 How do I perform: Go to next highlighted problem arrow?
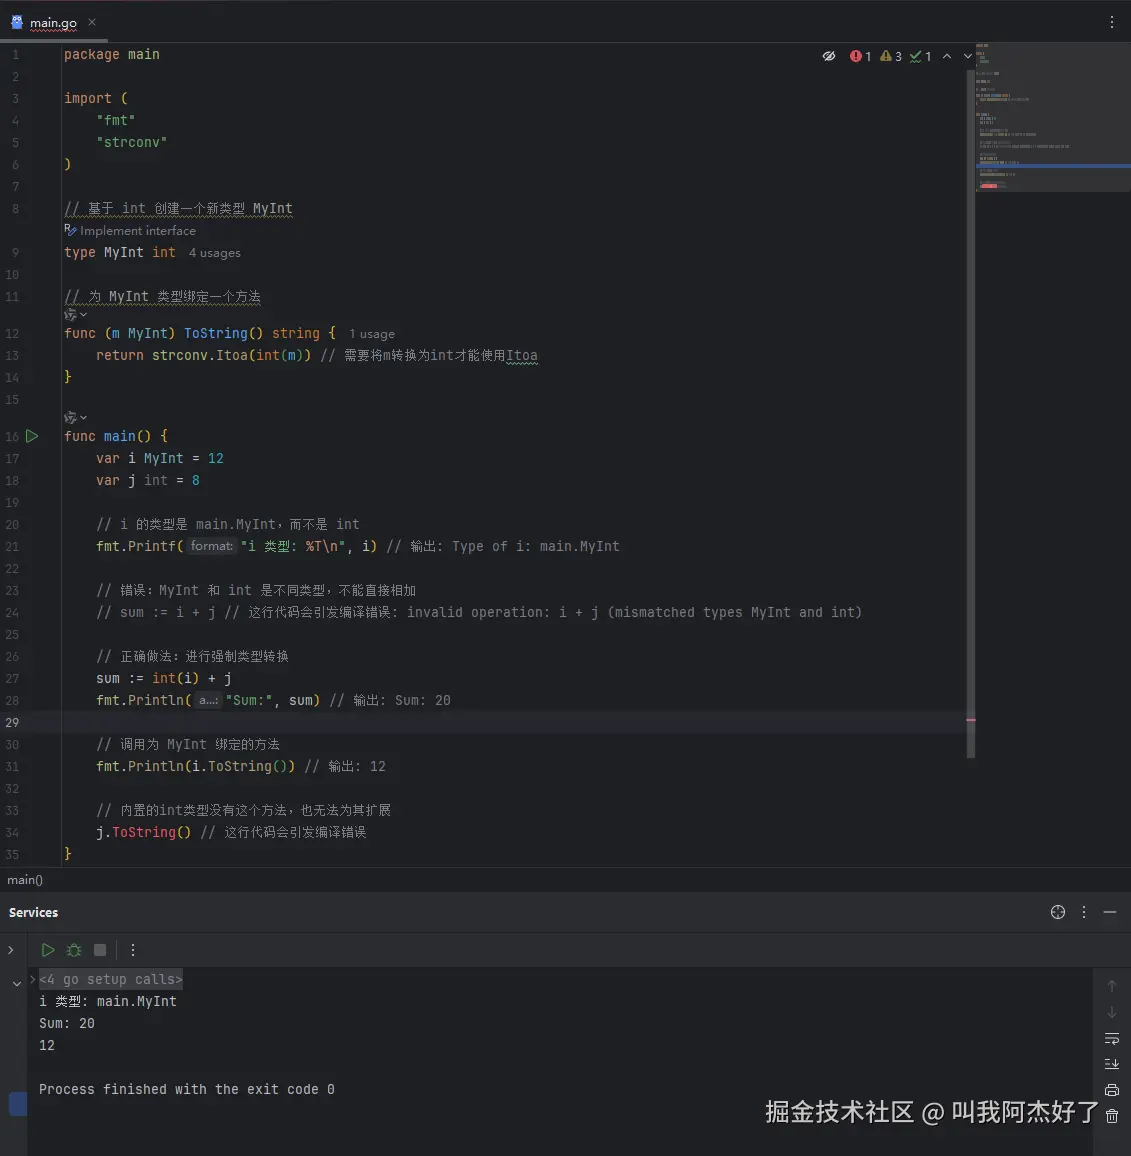click(x=967, y=56)
